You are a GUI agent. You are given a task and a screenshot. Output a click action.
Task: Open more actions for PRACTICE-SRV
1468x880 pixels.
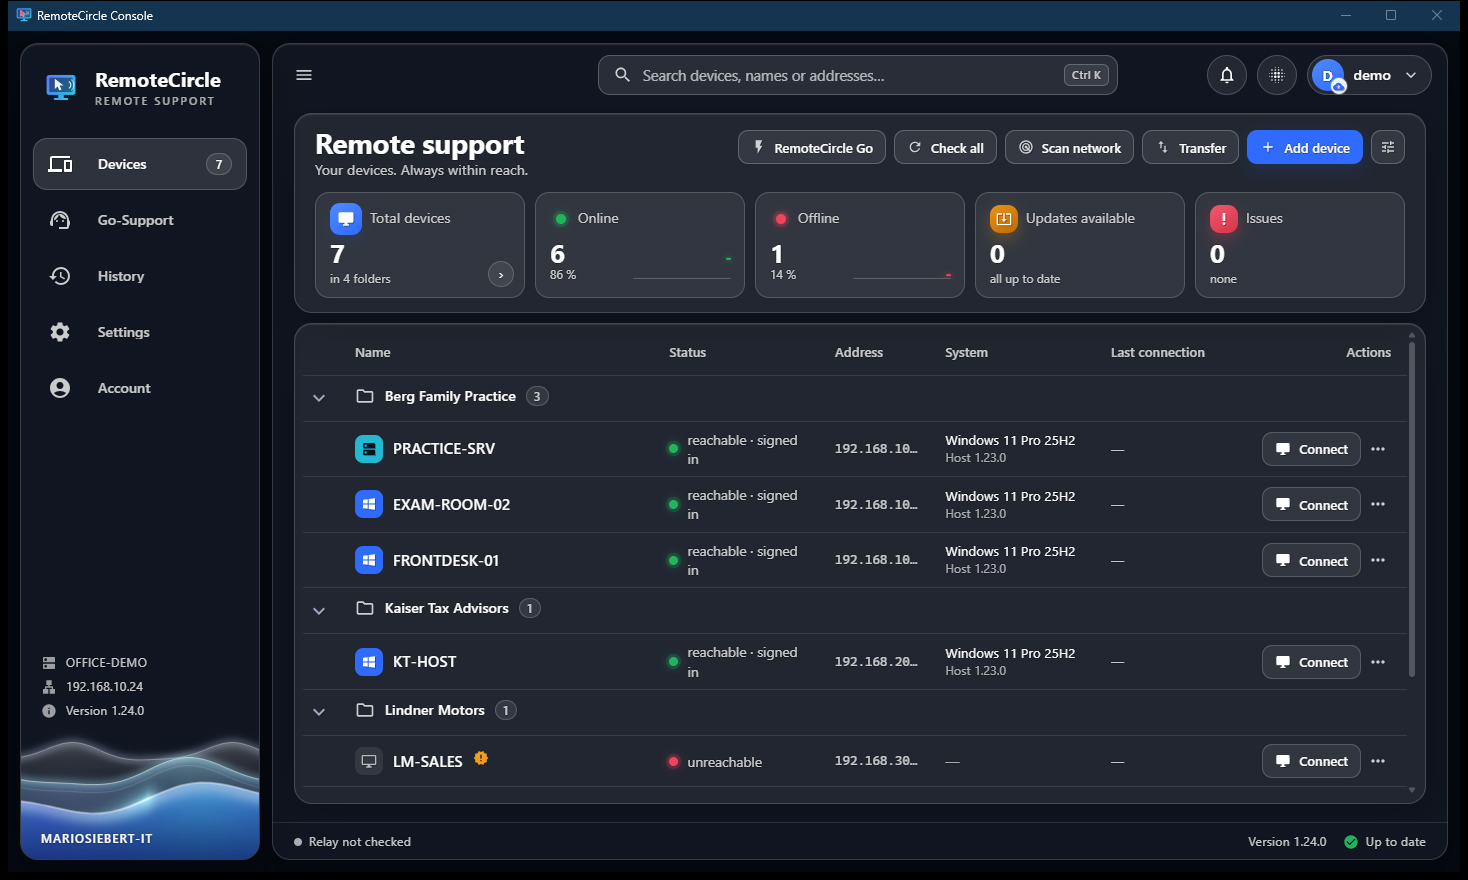1378,449
